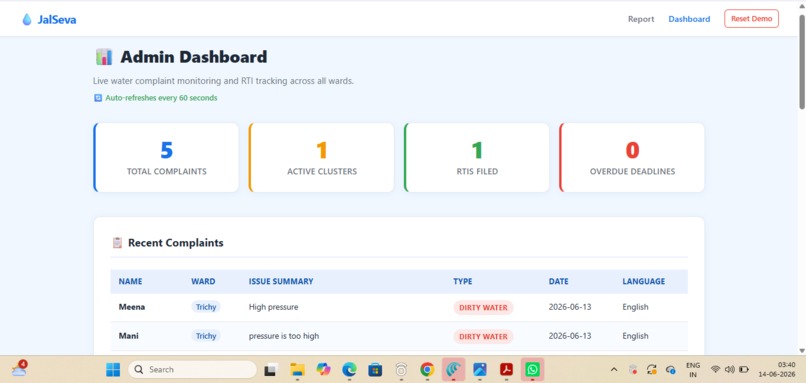806x383 pixels.
Task: Open Wi-Fi network settings in the tray
Action: [715, 369]
